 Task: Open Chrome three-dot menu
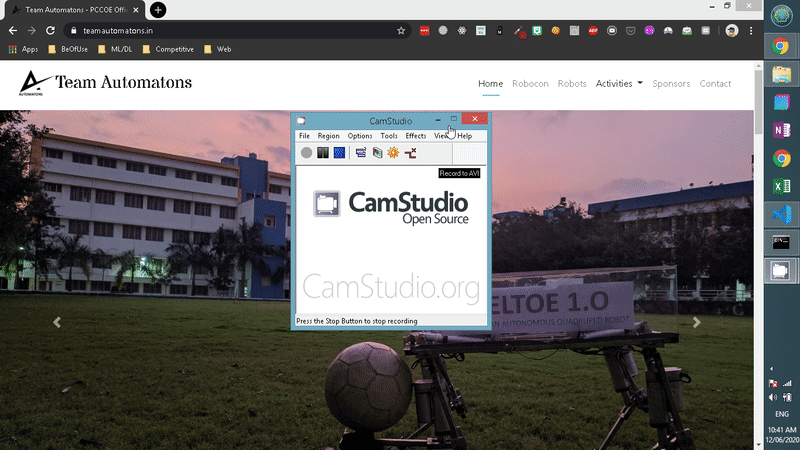[751, 31]
